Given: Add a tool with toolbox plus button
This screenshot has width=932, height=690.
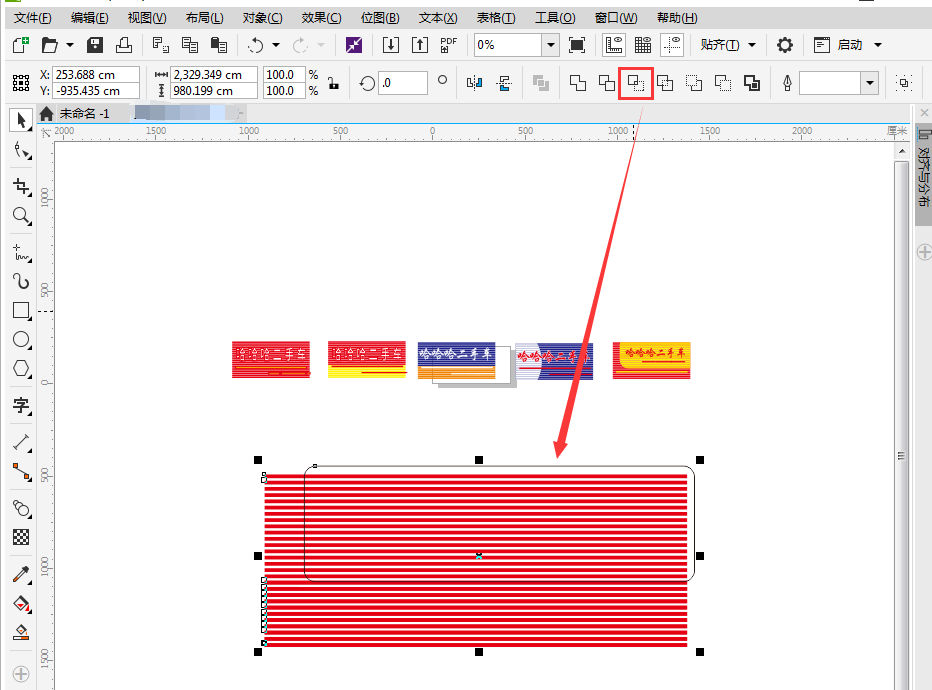Looking at the screenshot, I should tap(21, 674).
